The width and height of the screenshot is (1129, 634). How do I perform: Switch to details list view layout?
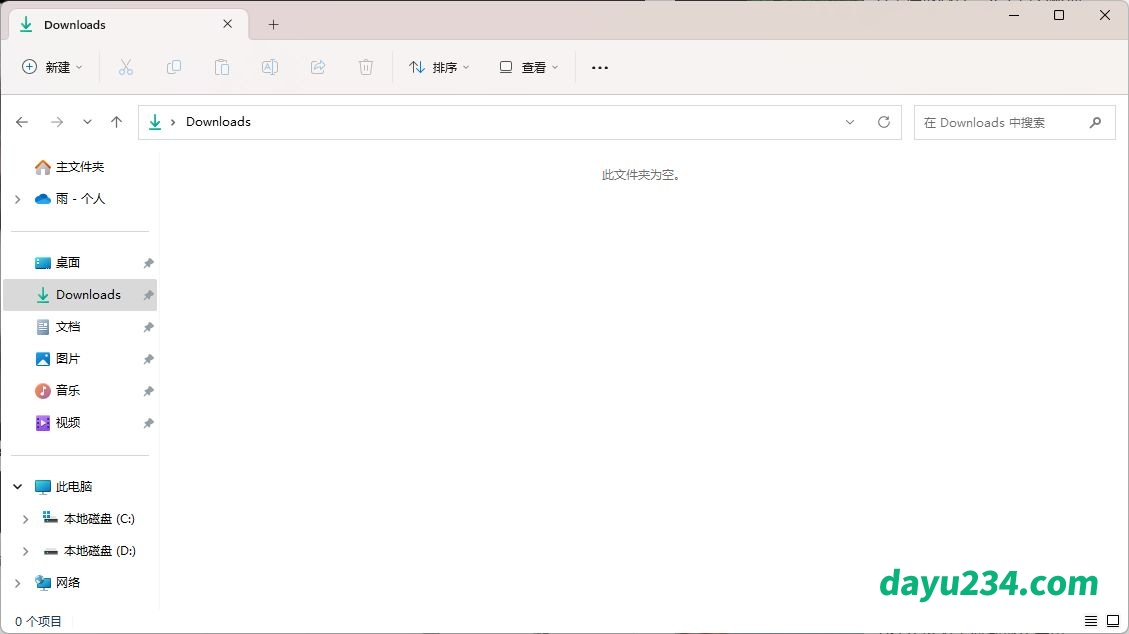pos(1091,621)
